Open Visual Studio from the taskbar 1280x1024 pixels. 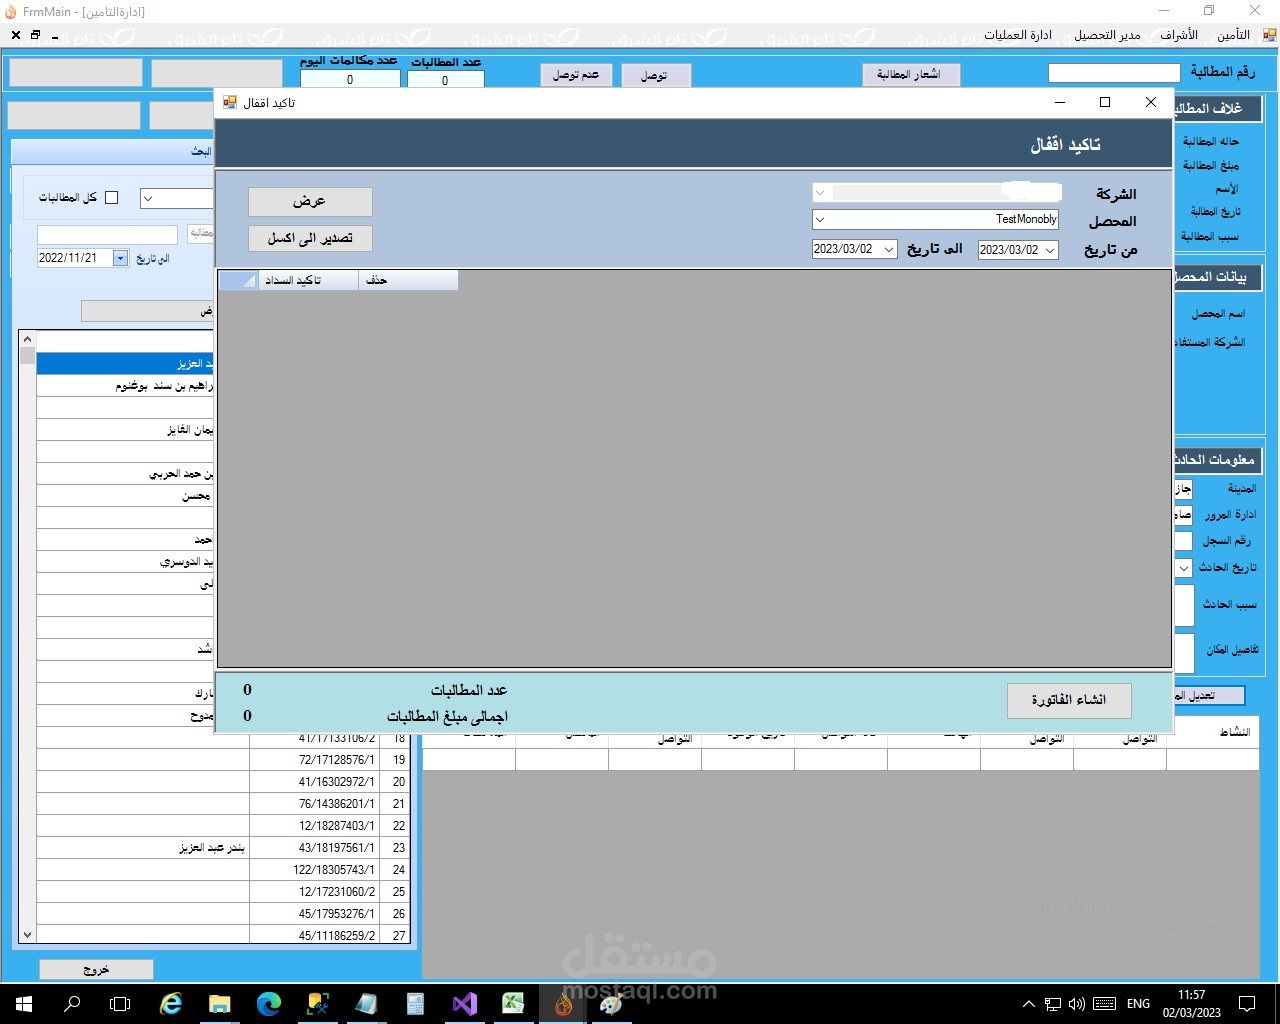pos(465,1004)
